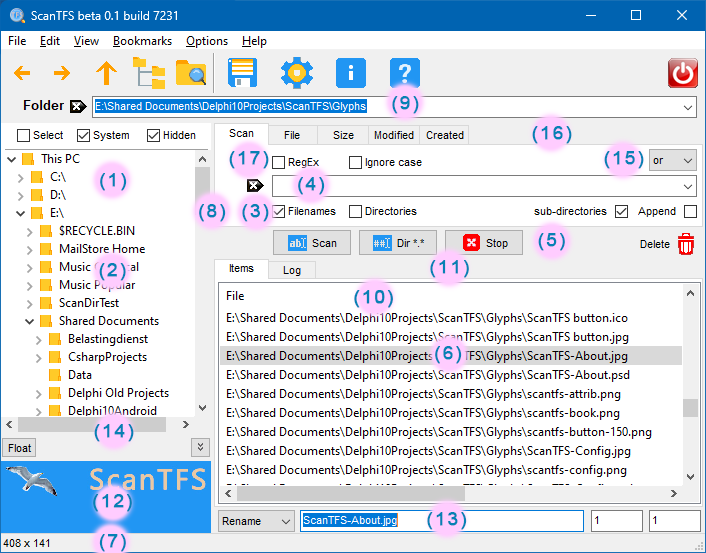Click the orange back arrow icon
Screen dimensions: 706x553
22,73
